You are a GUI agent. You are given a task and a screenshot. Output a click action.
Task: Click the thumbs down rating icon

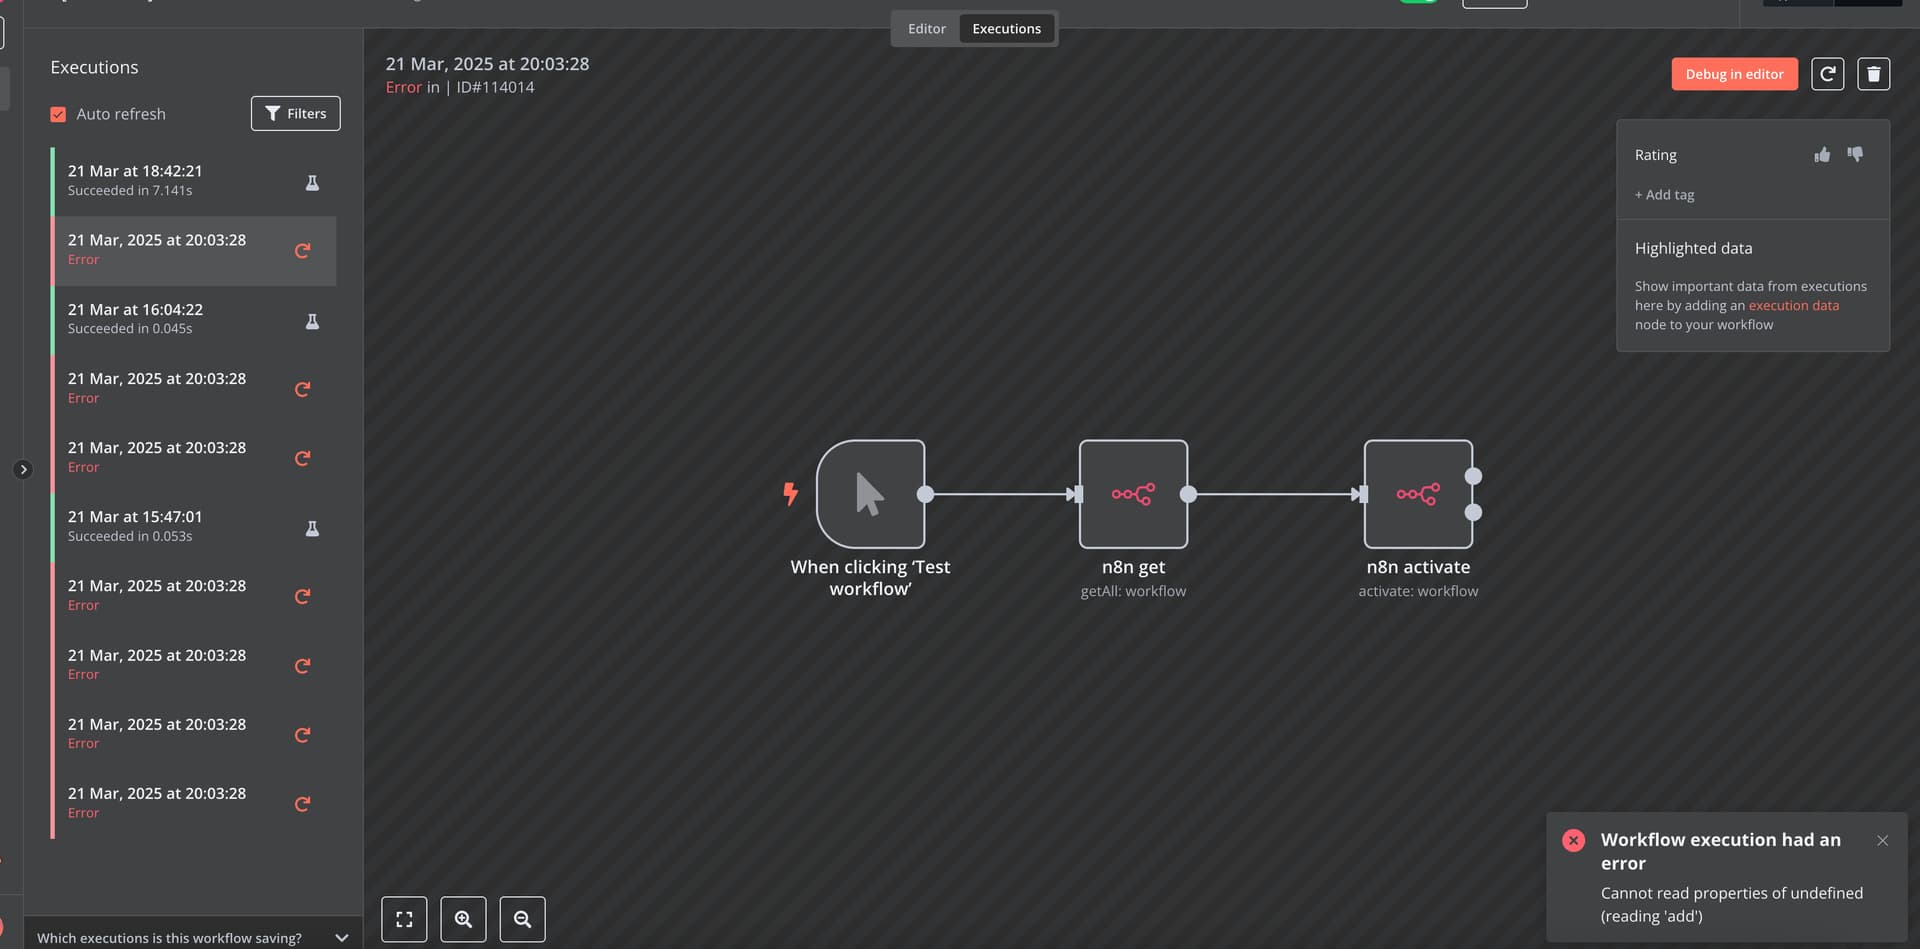[x=1855, y=155]
